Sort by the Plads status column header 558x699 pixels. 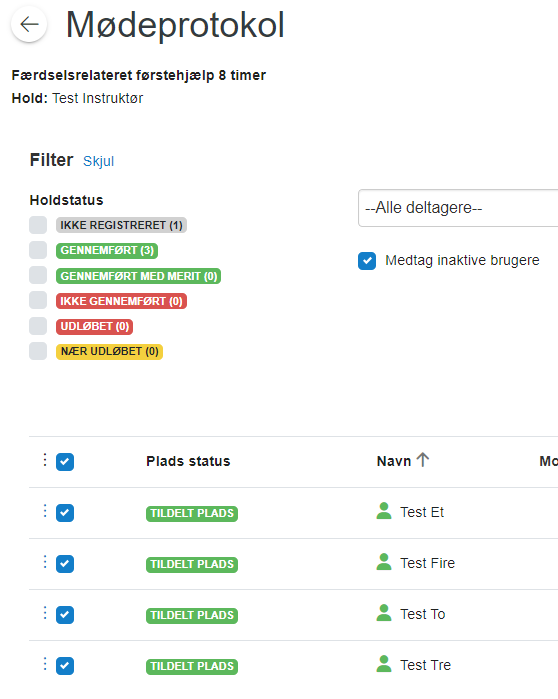188,461
